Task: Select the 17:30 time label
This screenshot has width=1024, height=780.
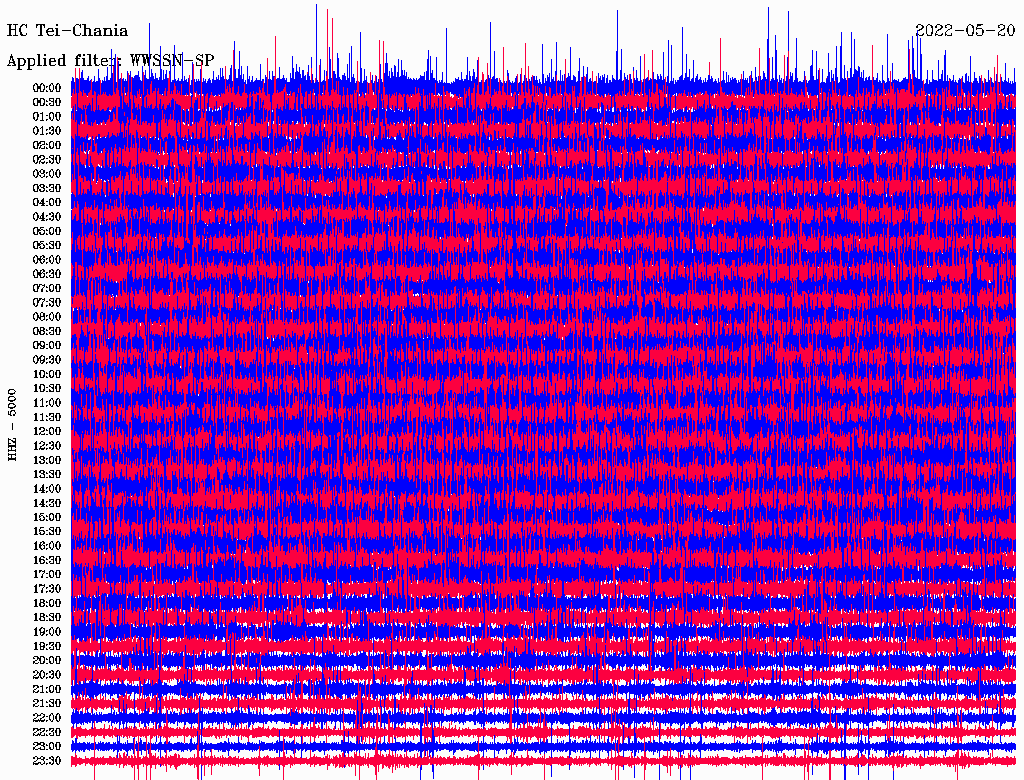Action: click(47, 589)
